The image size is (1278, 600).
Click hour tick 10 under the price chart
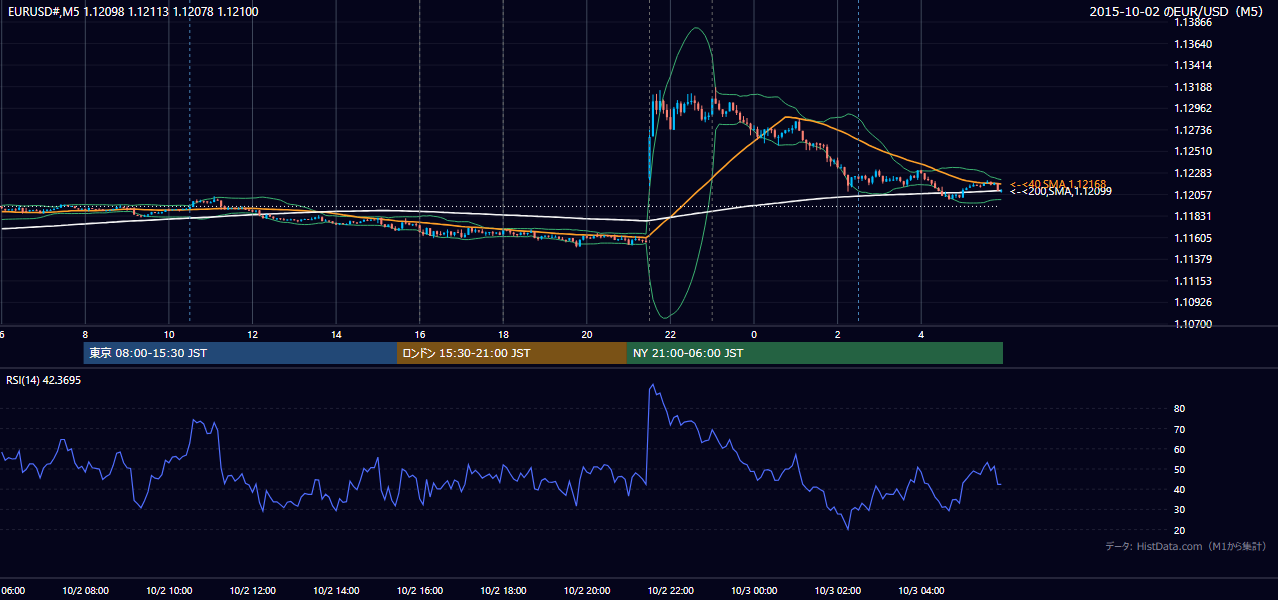tap(169, 334)
